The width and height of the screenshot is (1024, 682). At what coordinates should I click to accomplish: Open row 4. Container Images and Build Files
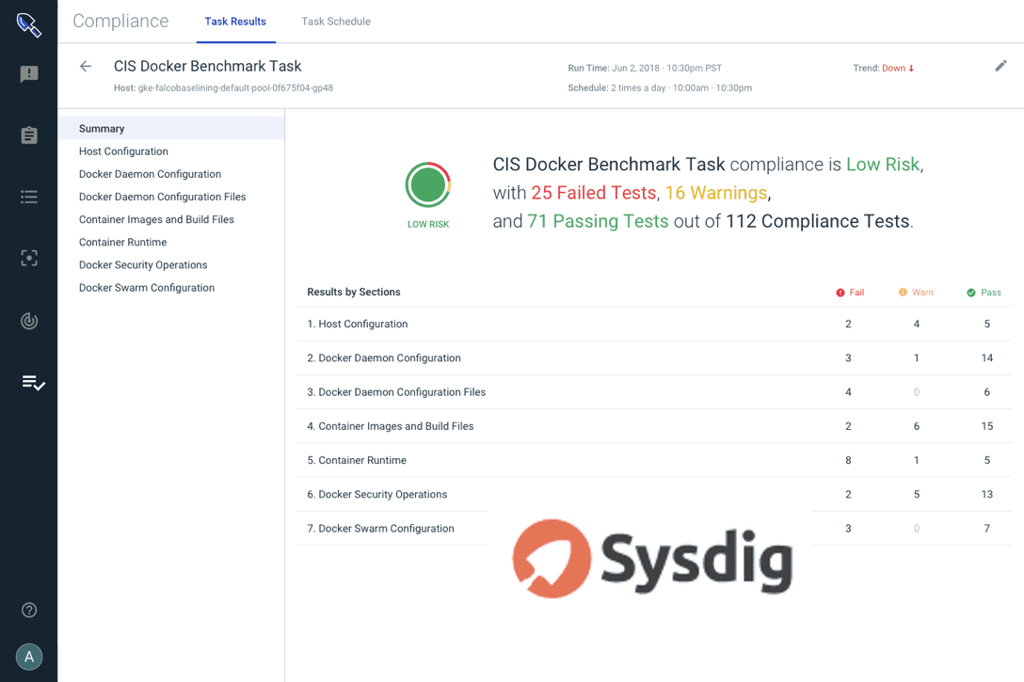click(x=654, y=426)
